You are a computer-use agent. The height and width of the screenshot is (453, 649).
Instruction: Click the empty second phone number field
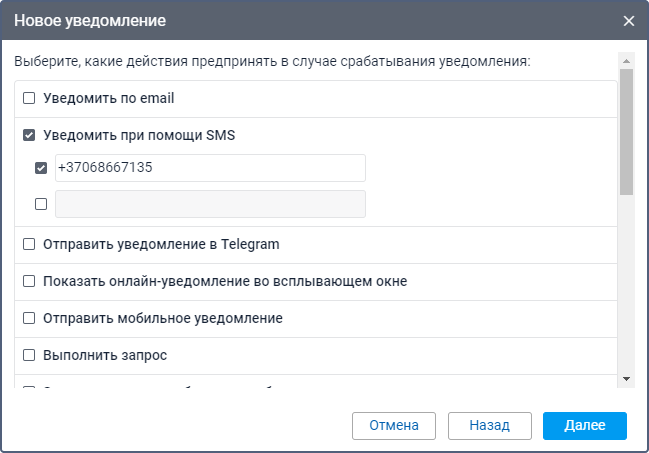pyautogui.click(x=210, y=204)
